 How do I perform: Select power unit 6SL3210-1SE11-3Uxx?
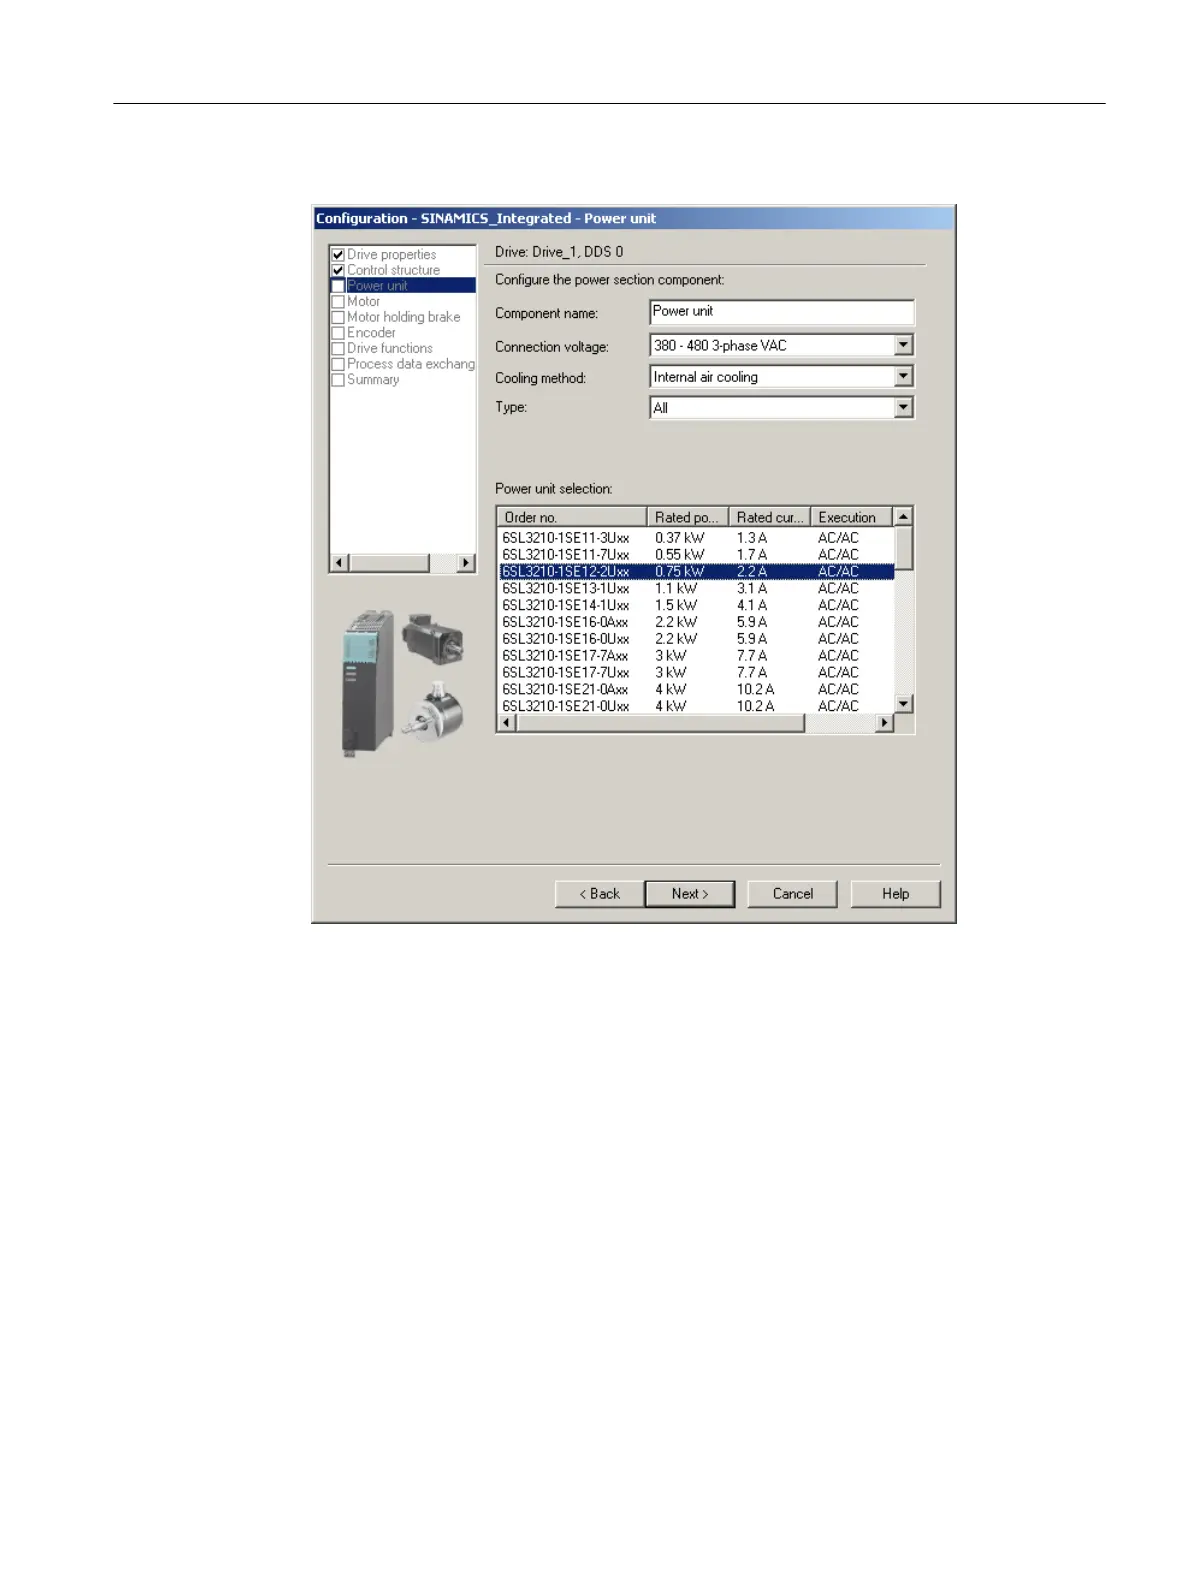tap(696, 538)
